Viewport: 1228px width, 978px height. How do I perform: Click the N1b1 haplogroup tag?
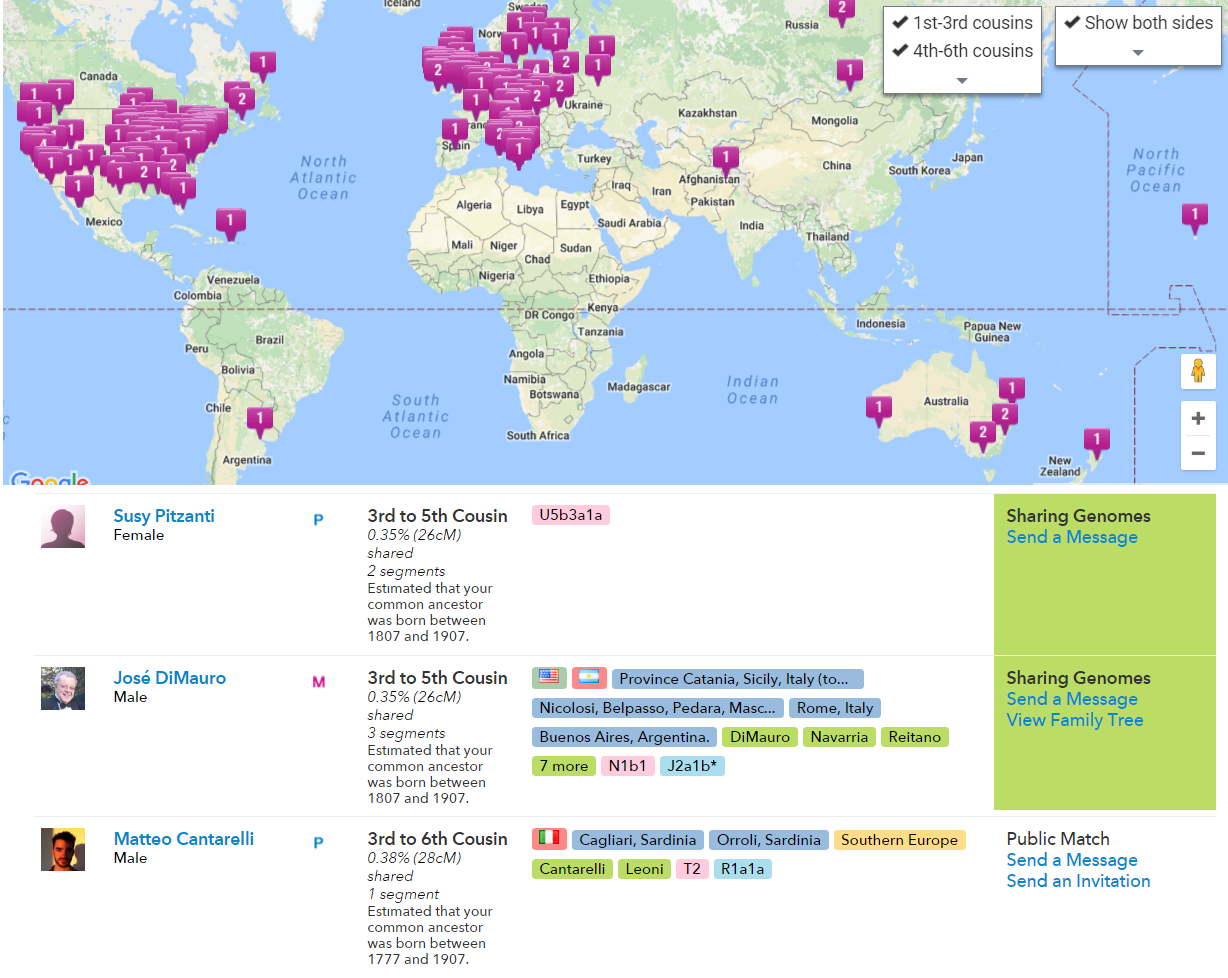[628, 766]
